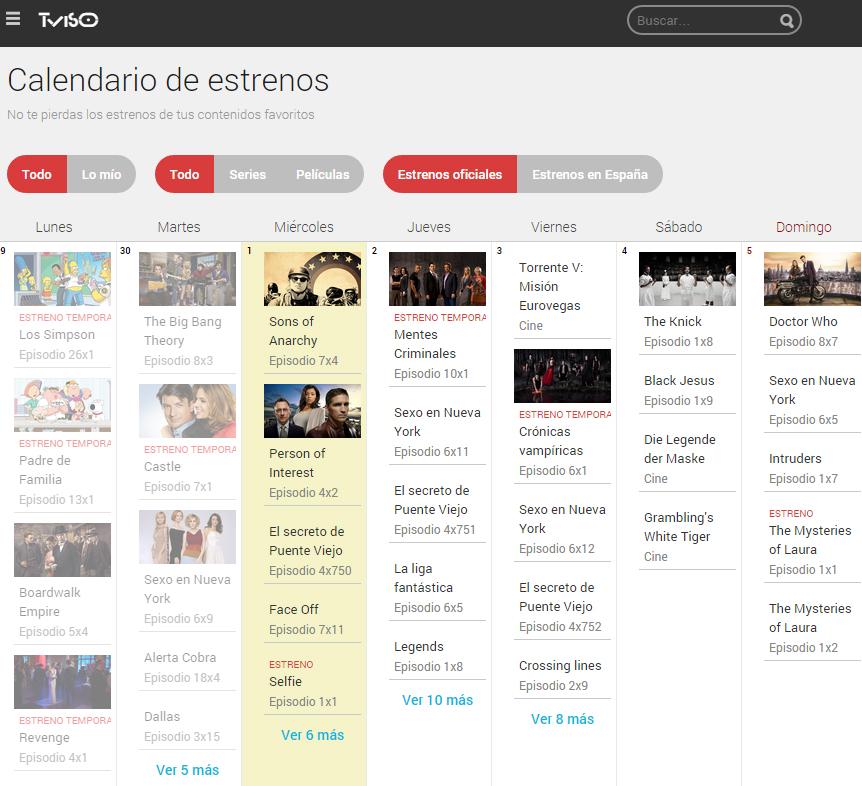Open The Big Bang Theory thumbnail
The width and height of the screenshot is (862, 786).
(x=187, y=279)
